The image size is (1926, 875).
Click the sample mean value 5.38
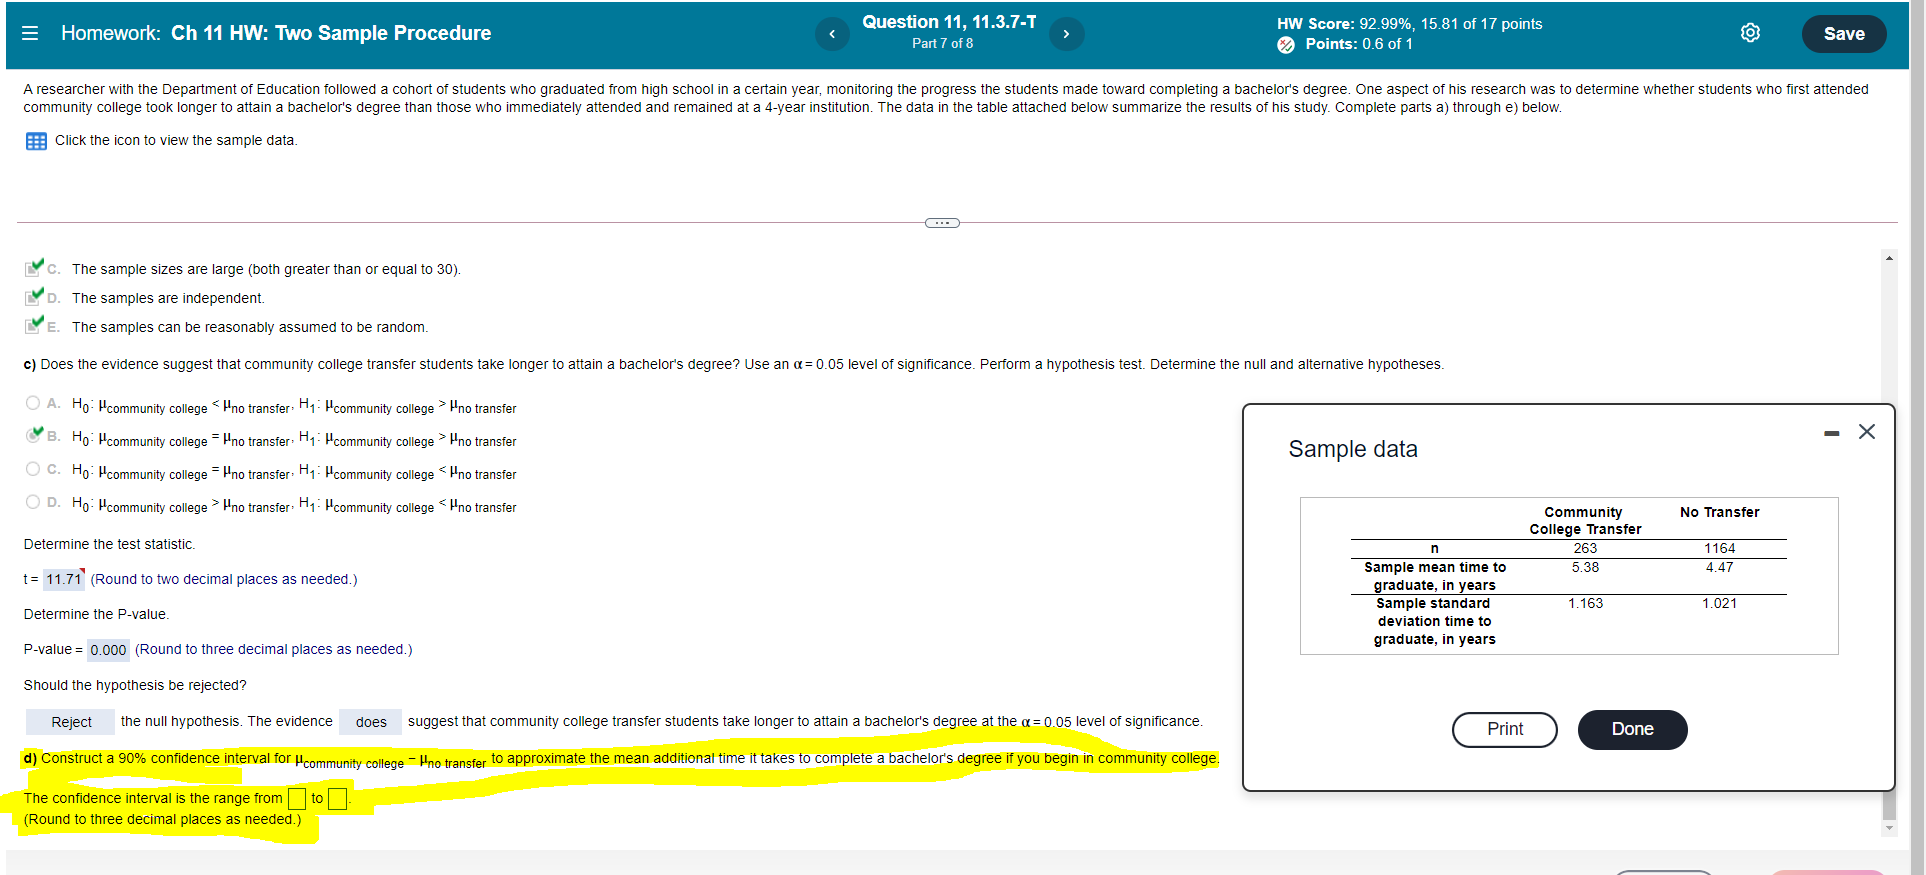point(1585,567)
